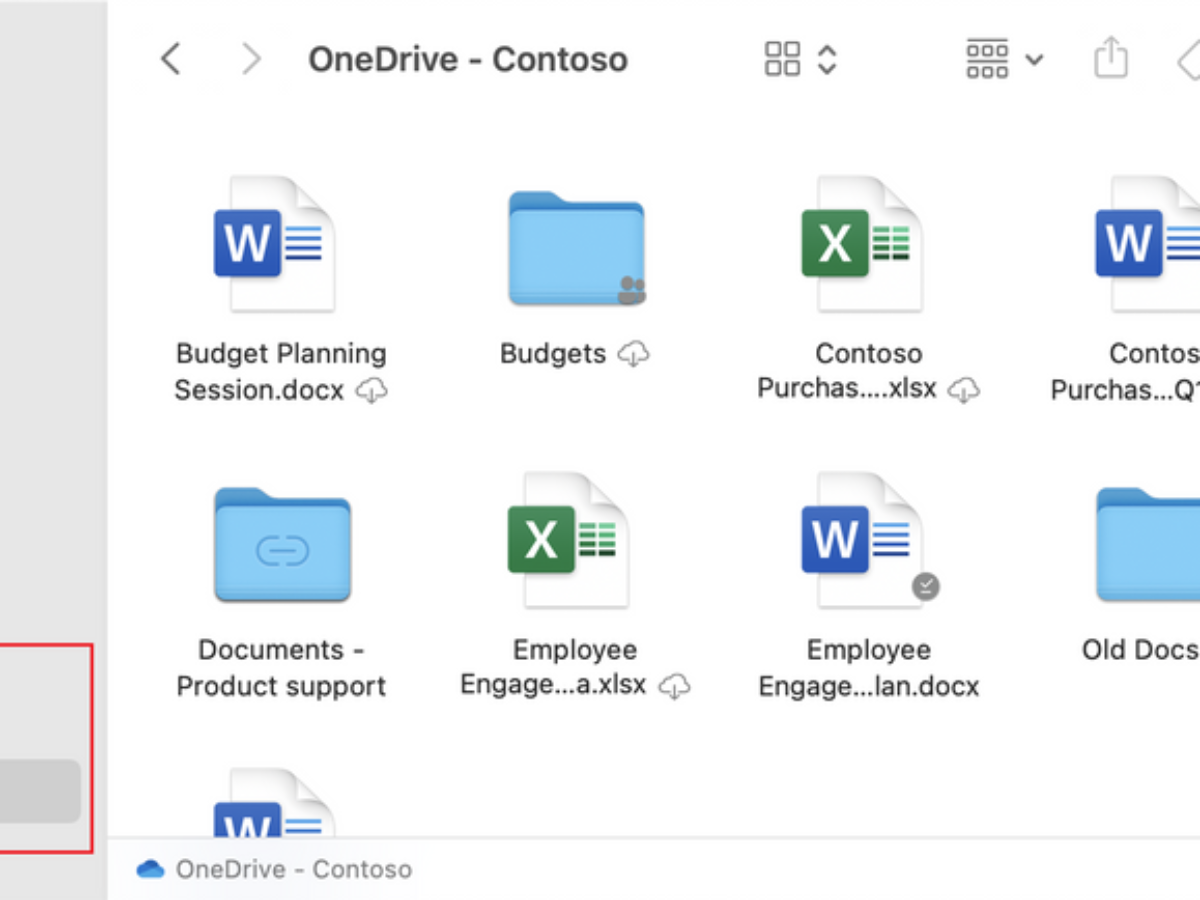Open the shared Budgets folder
The width and height of the screenshot is (1200, 900).
576,248
